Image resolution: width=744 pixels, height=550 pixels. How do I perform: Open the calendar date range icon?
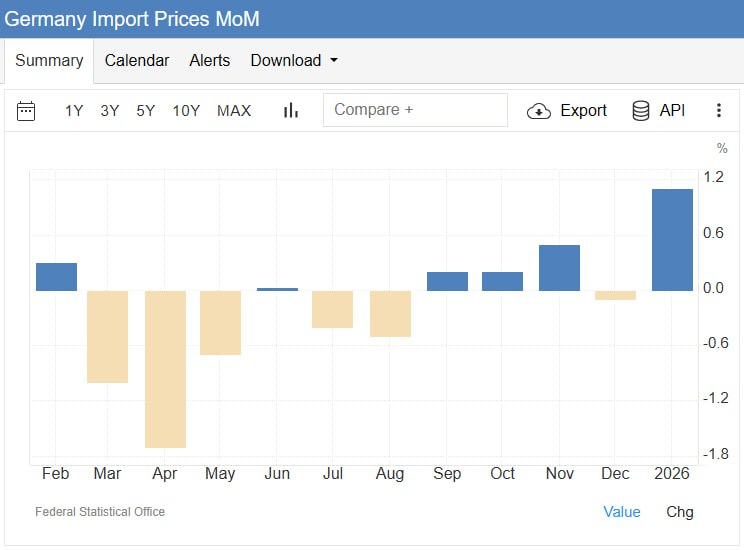(26, 111)
